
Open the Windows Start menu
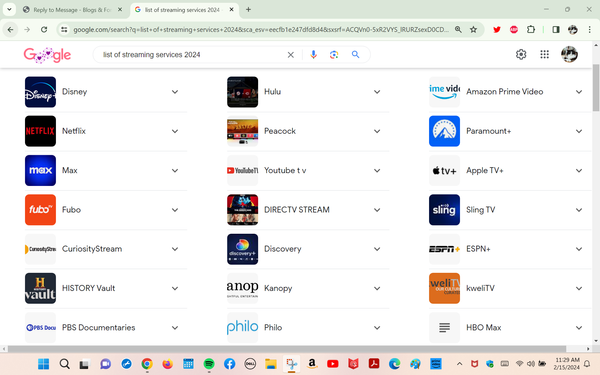click(44, 364)
